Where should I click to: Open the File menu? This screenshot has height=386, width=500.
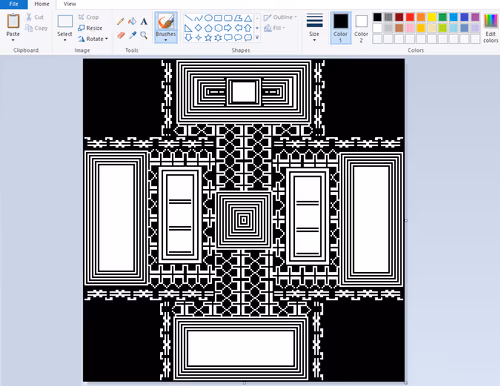(14, 4)
